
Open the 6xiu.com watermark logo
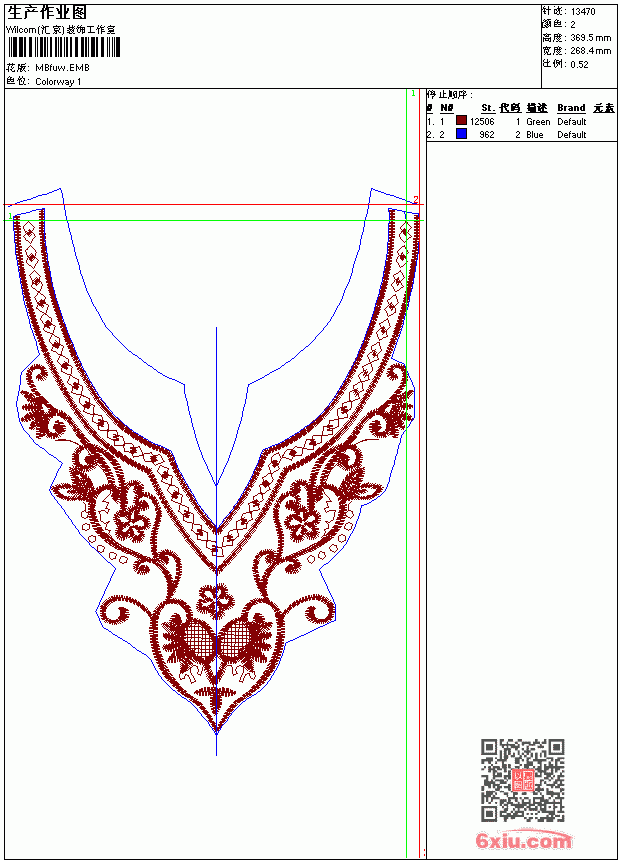(523, 840)
